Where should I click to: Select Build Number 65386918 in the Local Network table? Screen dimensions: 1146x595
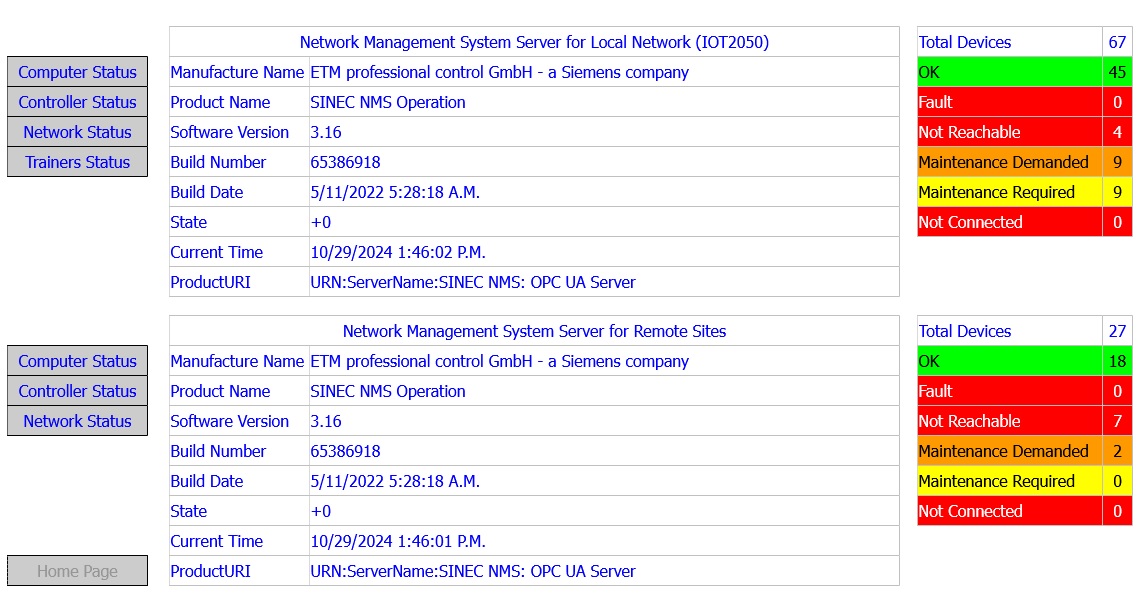[x=345, y=162]
